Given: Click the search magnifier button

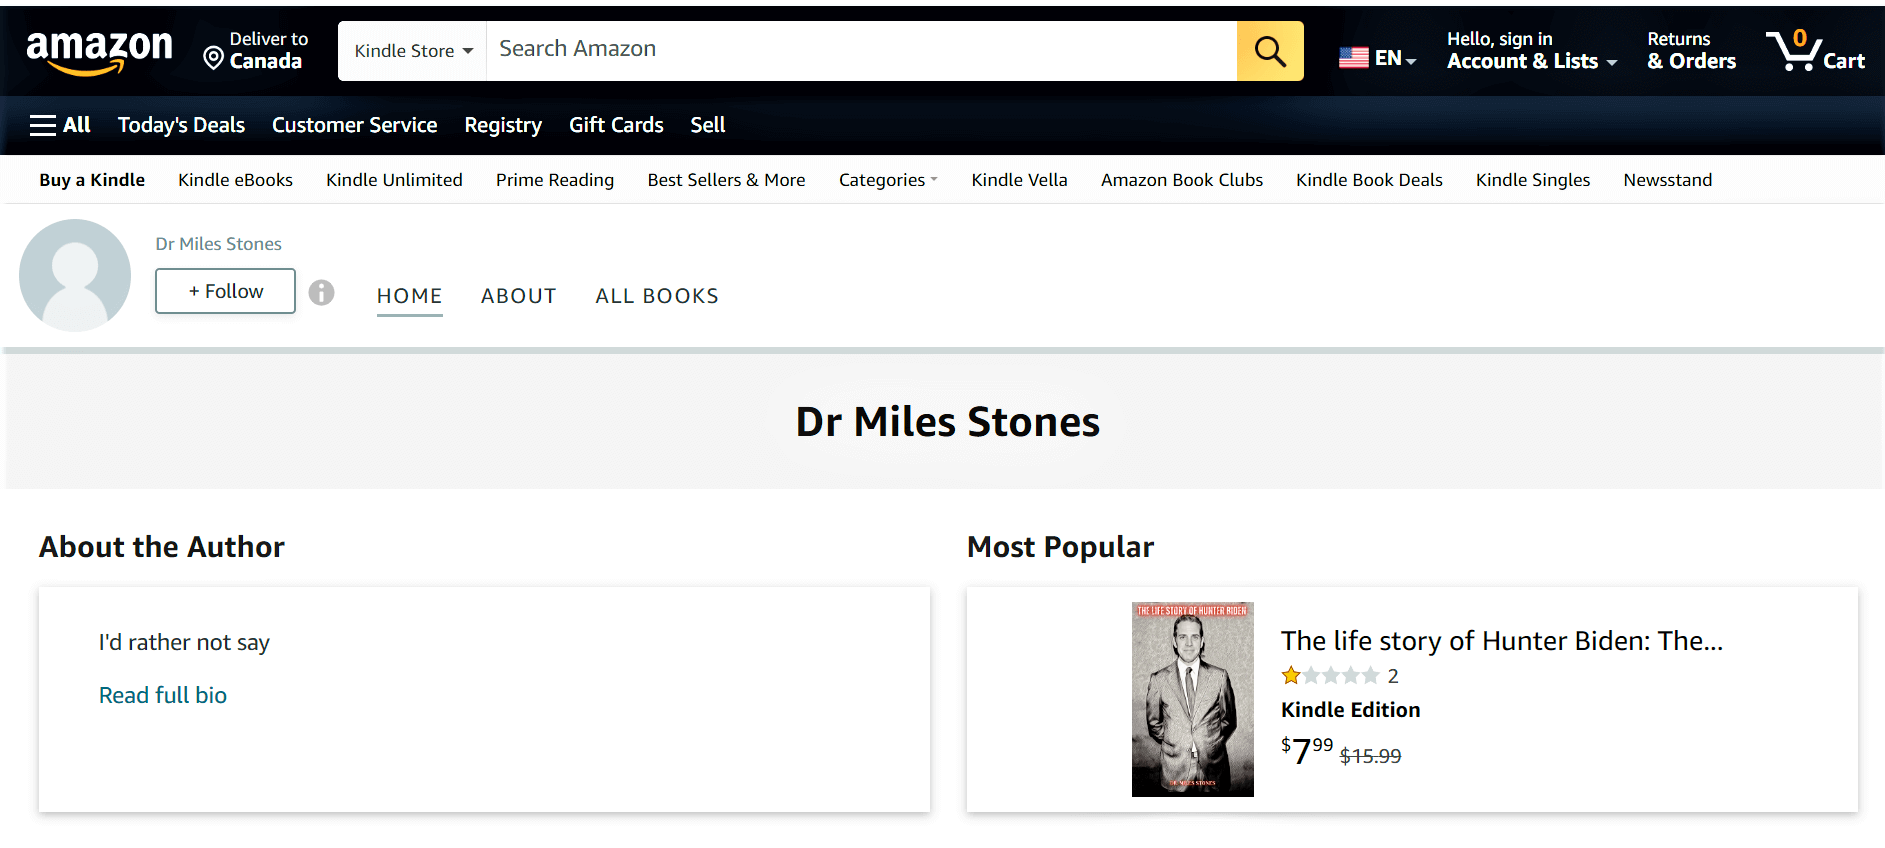Looking at the screenshot, I should [1270, 51].
